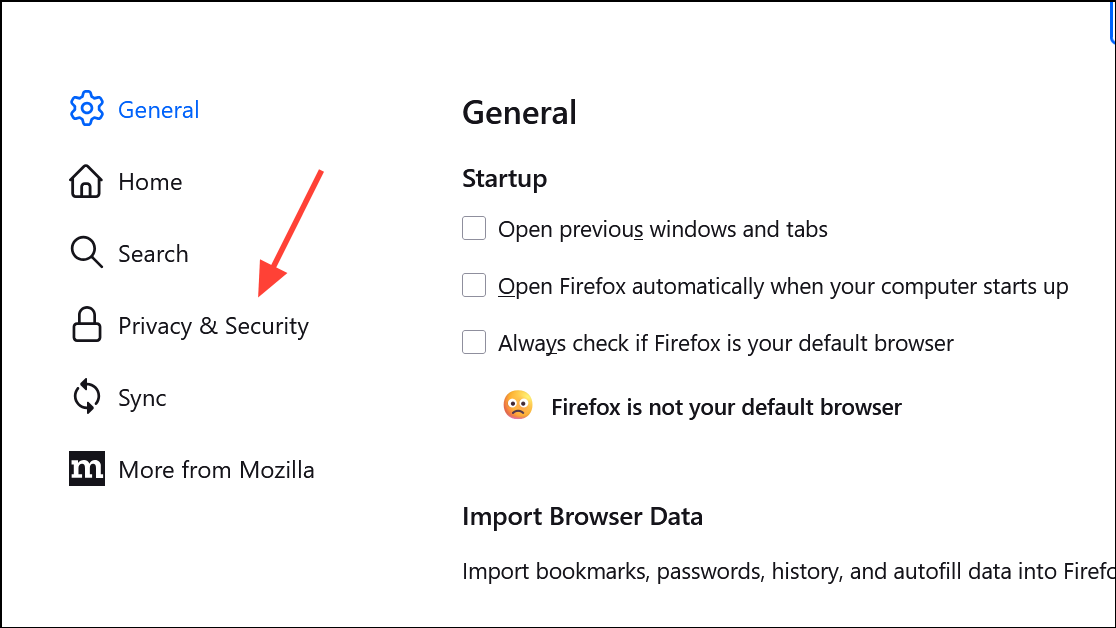The height and width of the screenshot is (628, 1116).
Task: Click the circular arrows Sync icon
Action: point(86,398)
